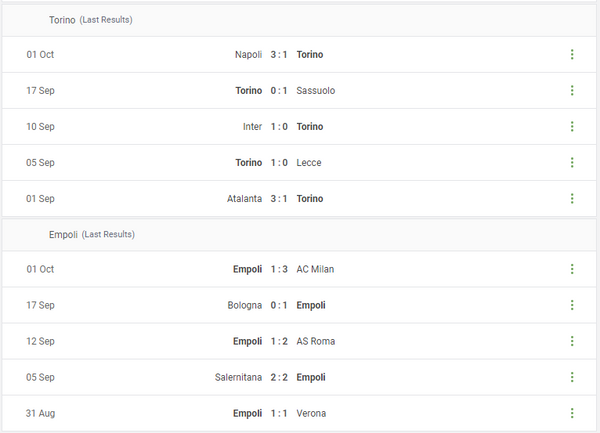
Task: Select Verona team name
Action: click(x=311, y=413)
